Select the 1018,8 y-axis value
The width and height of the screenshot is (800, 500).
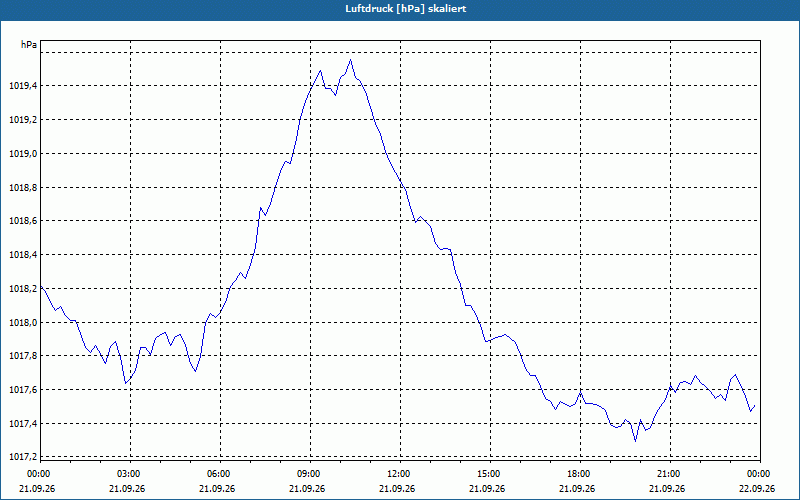23,188
